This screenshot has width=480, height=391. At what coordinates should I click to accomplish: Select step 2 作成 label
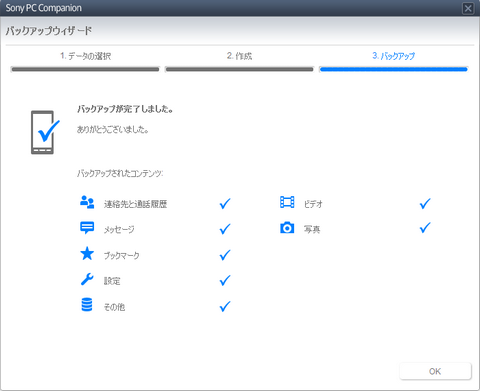coord(239,56)
